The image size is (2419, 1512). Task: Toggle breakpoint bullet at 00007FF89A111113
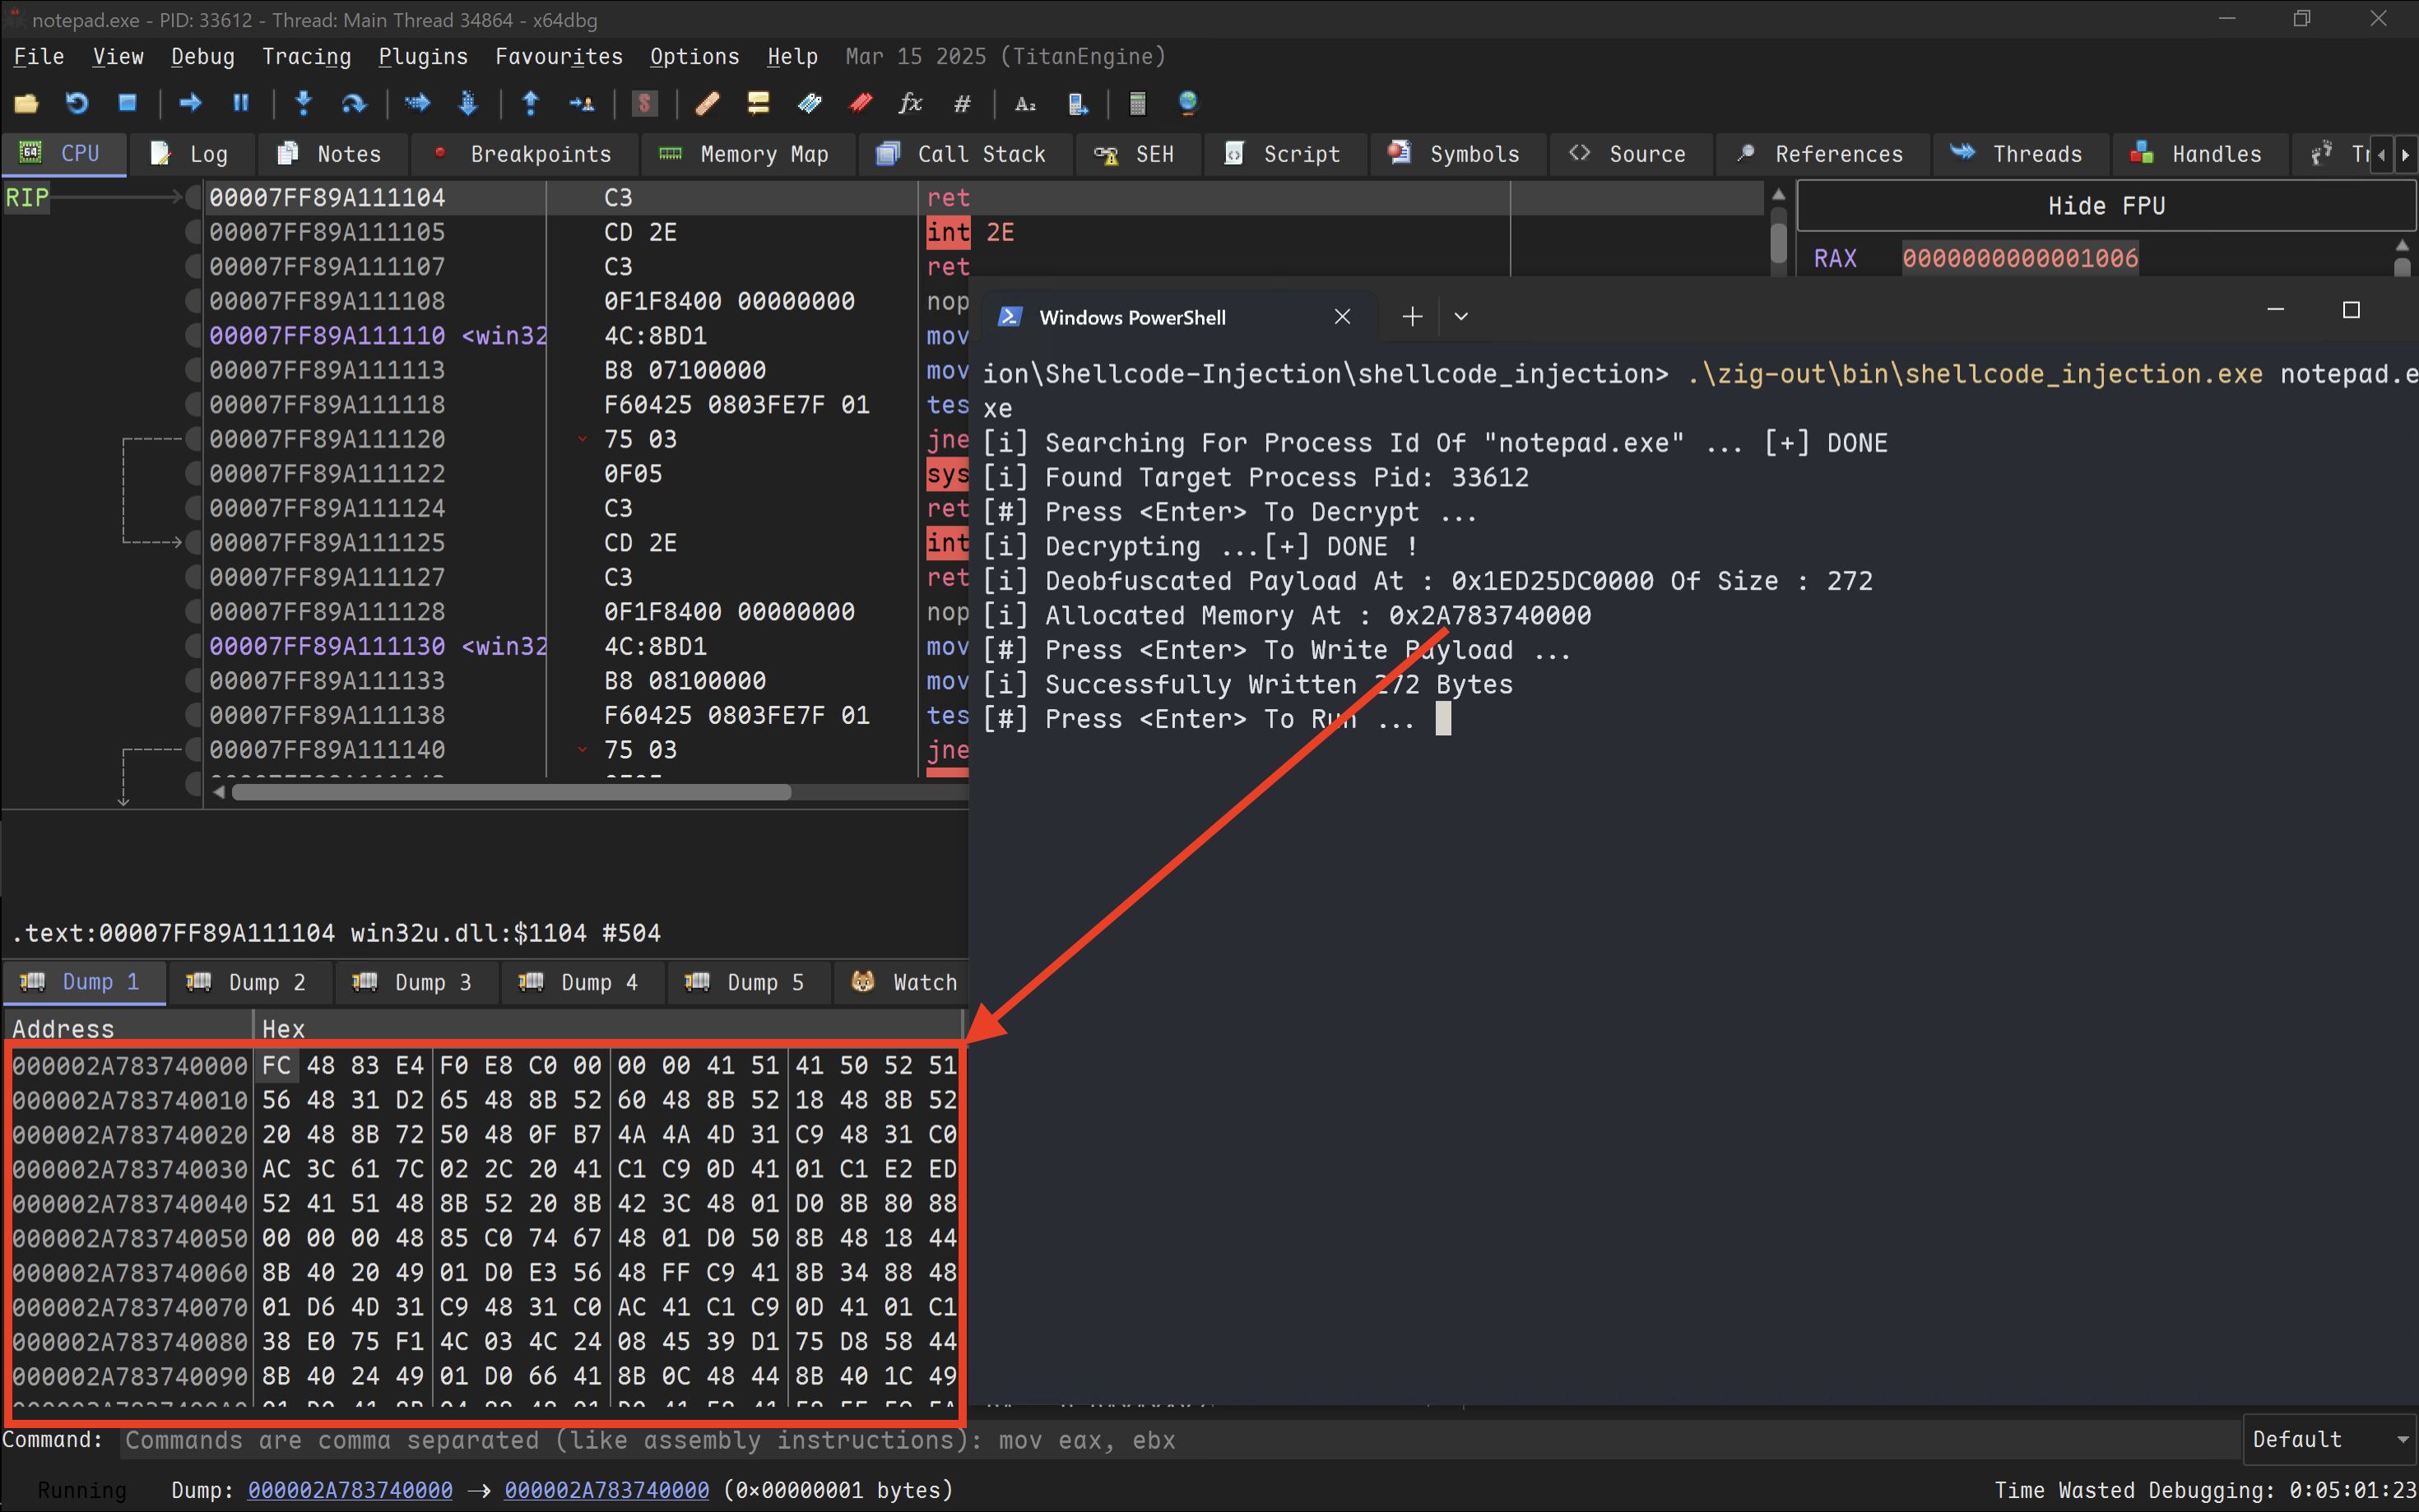click(193, 370)
